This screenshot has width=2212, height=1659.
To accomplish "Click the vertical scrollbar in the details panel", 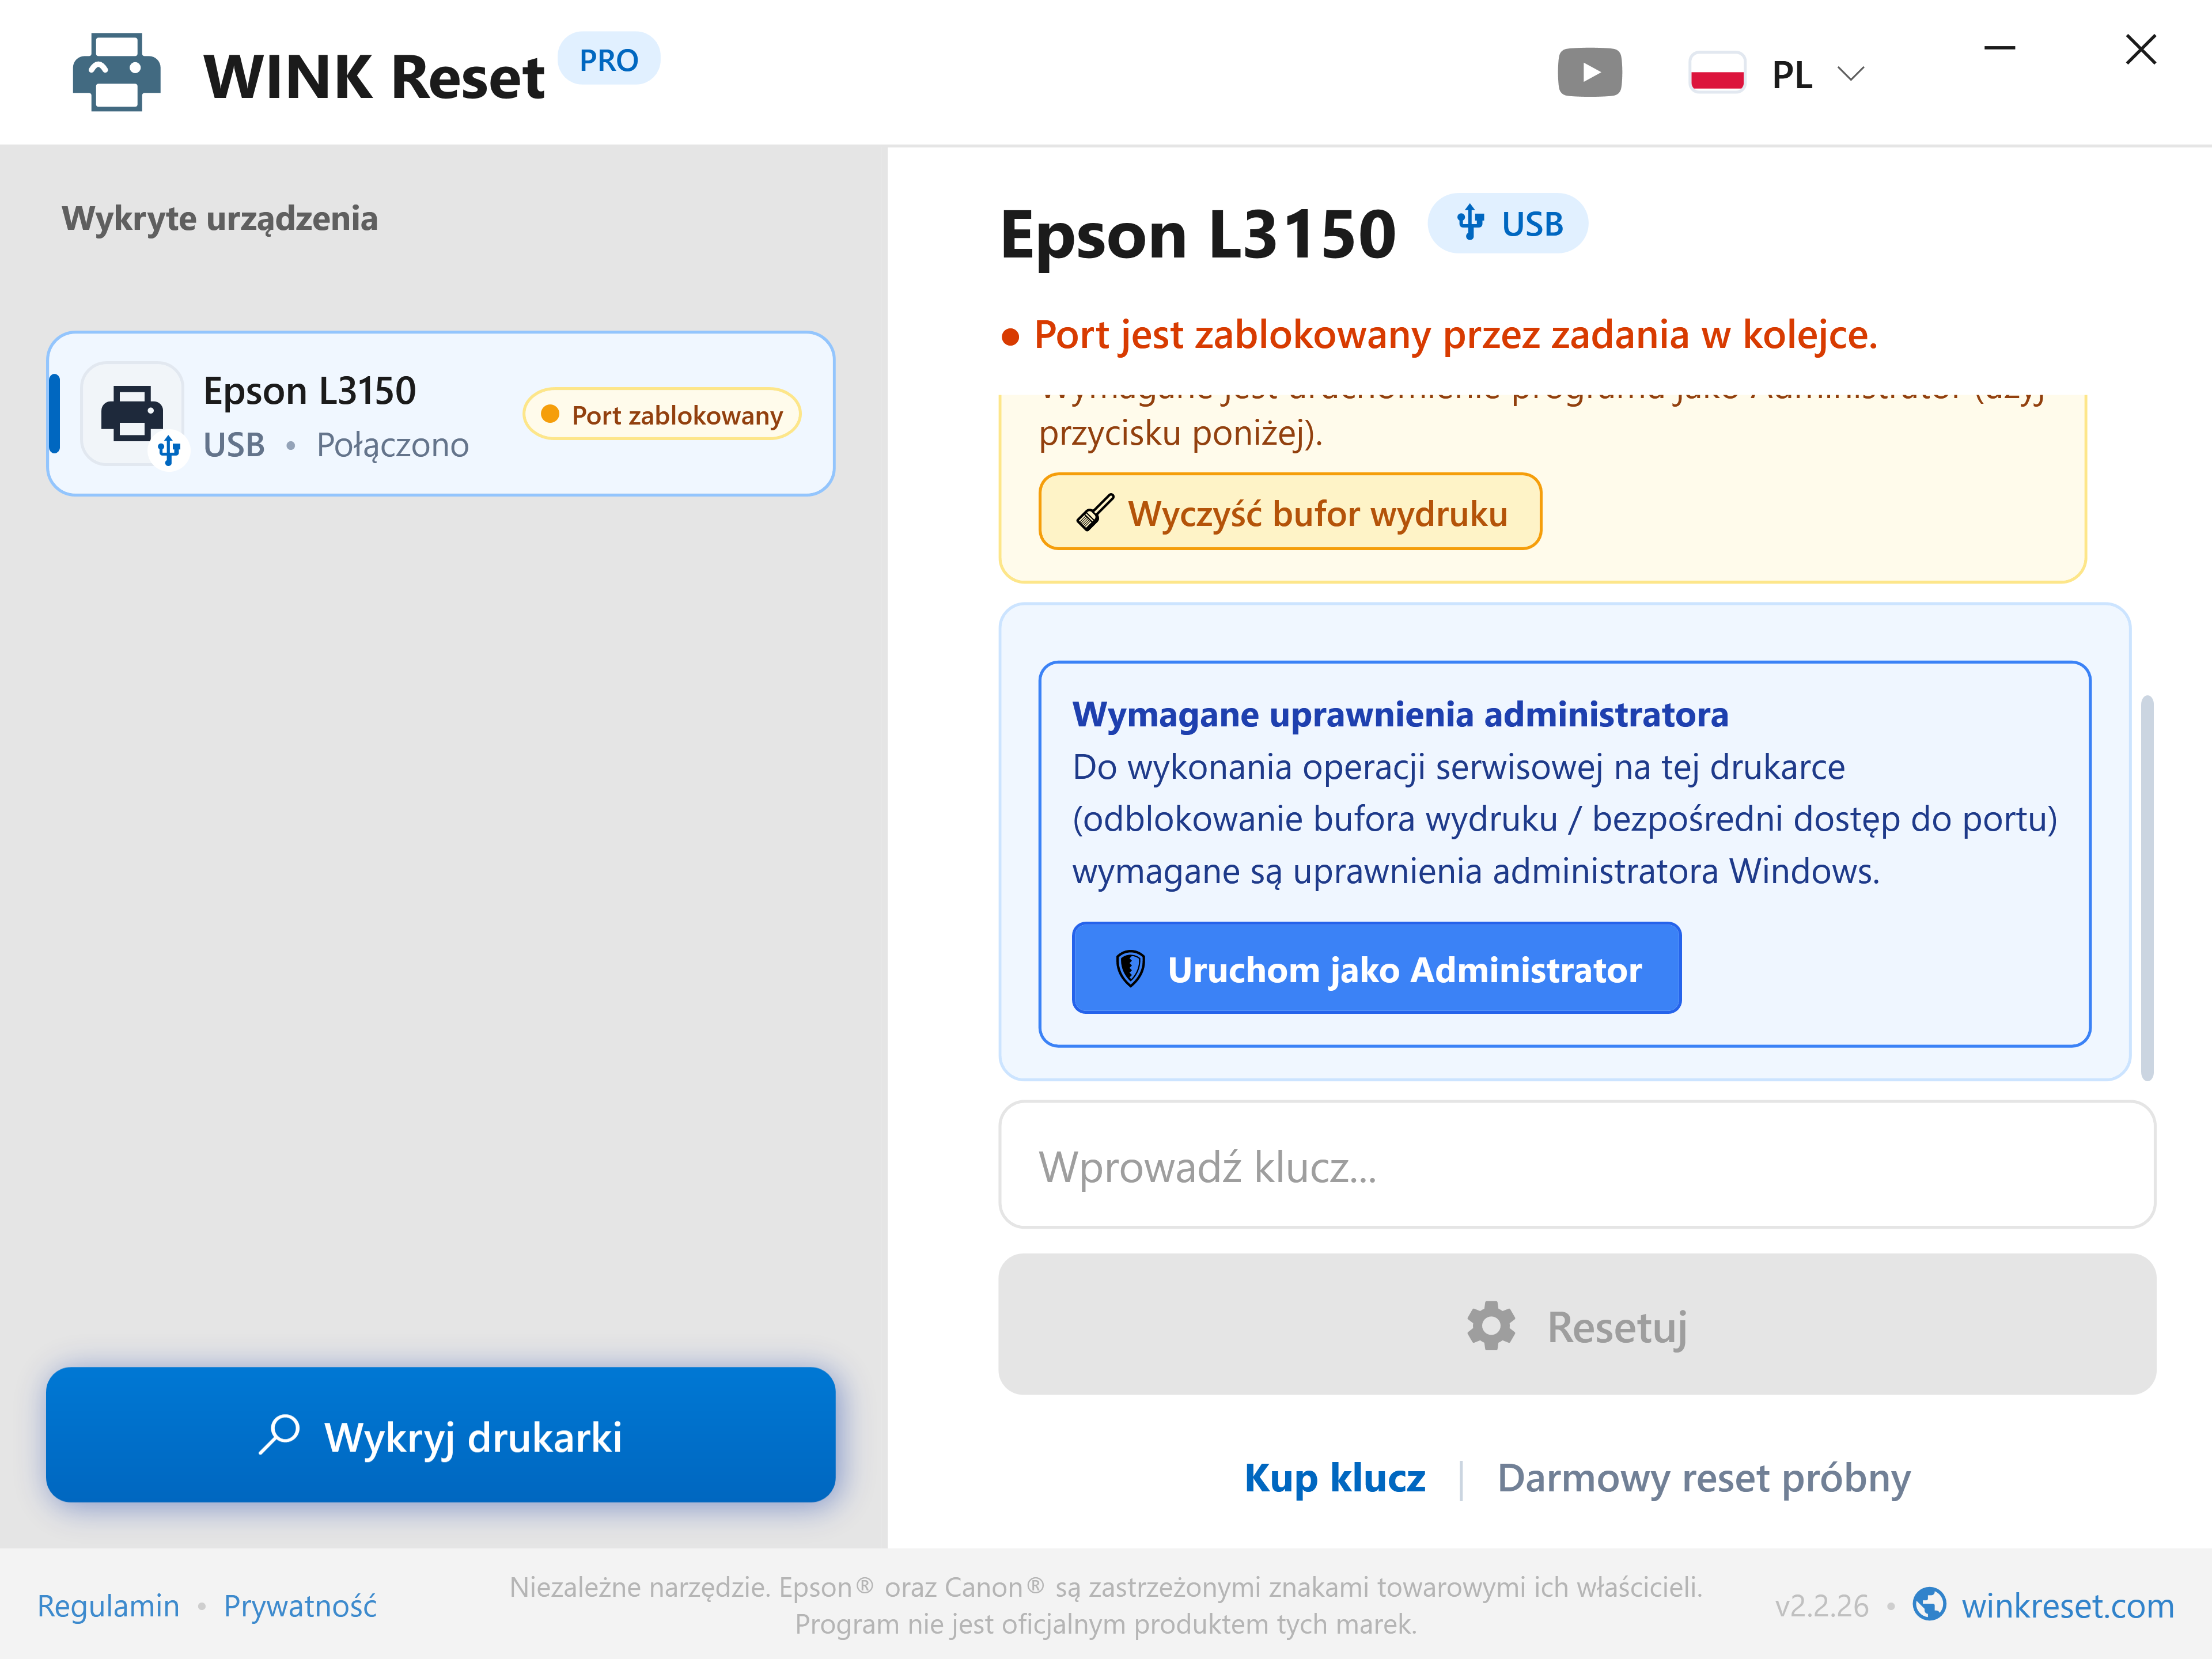I will (x=2146, y=888).
